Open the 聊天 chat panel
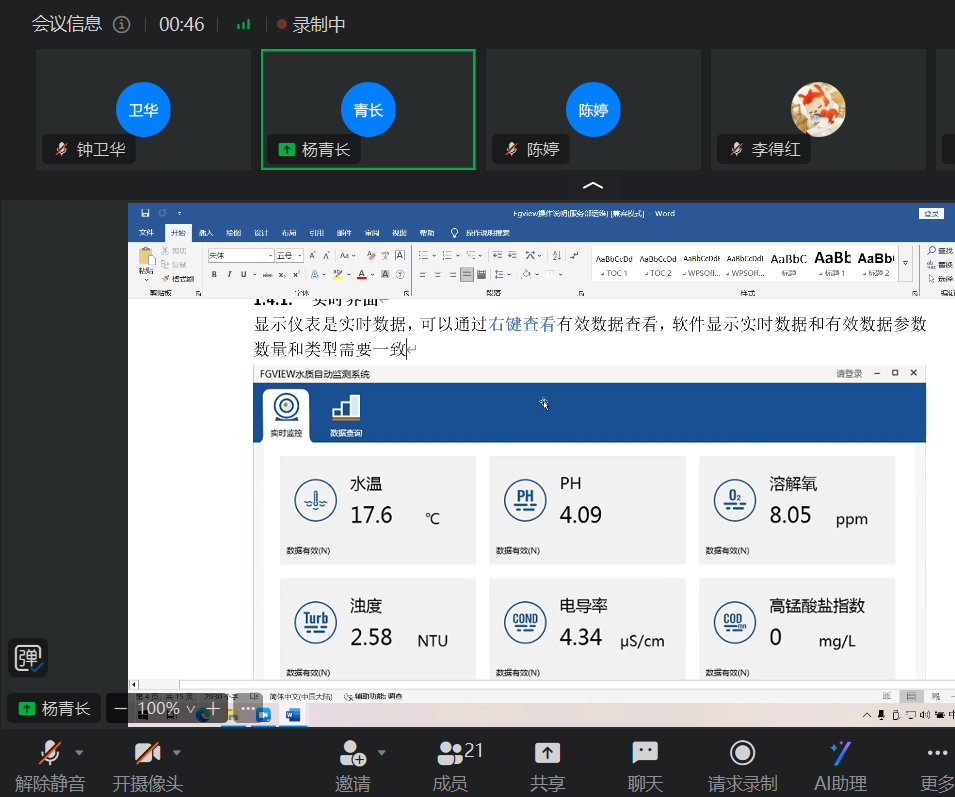 (x=644, y=752)
